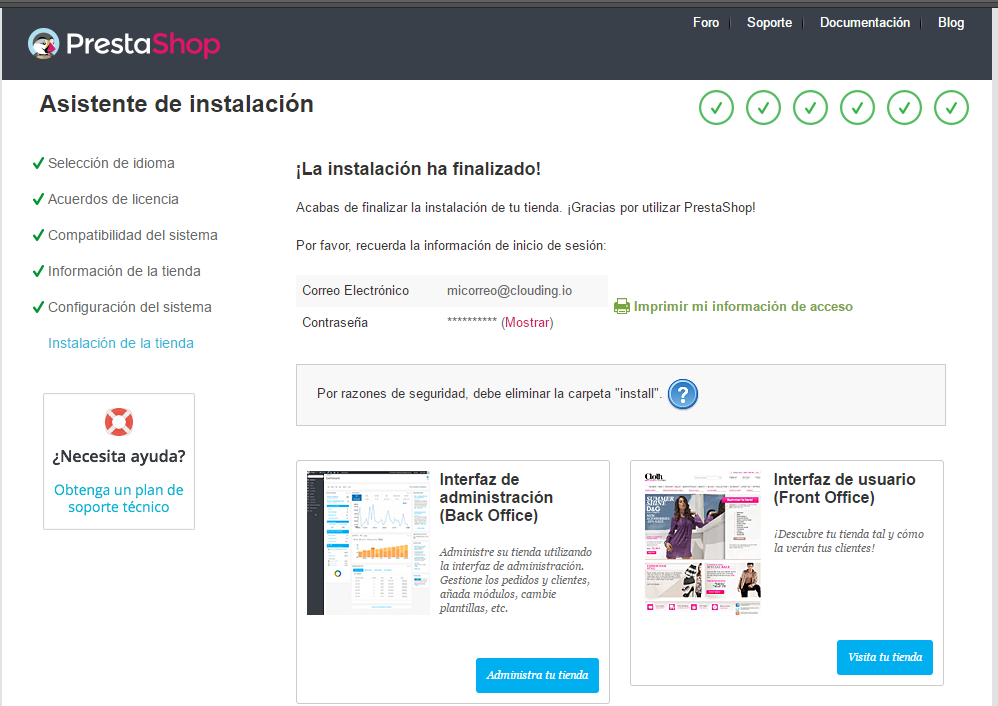This screenshot has height=706, width=998.
Task: Click the first green progress check circle
Action: [716, 108]
